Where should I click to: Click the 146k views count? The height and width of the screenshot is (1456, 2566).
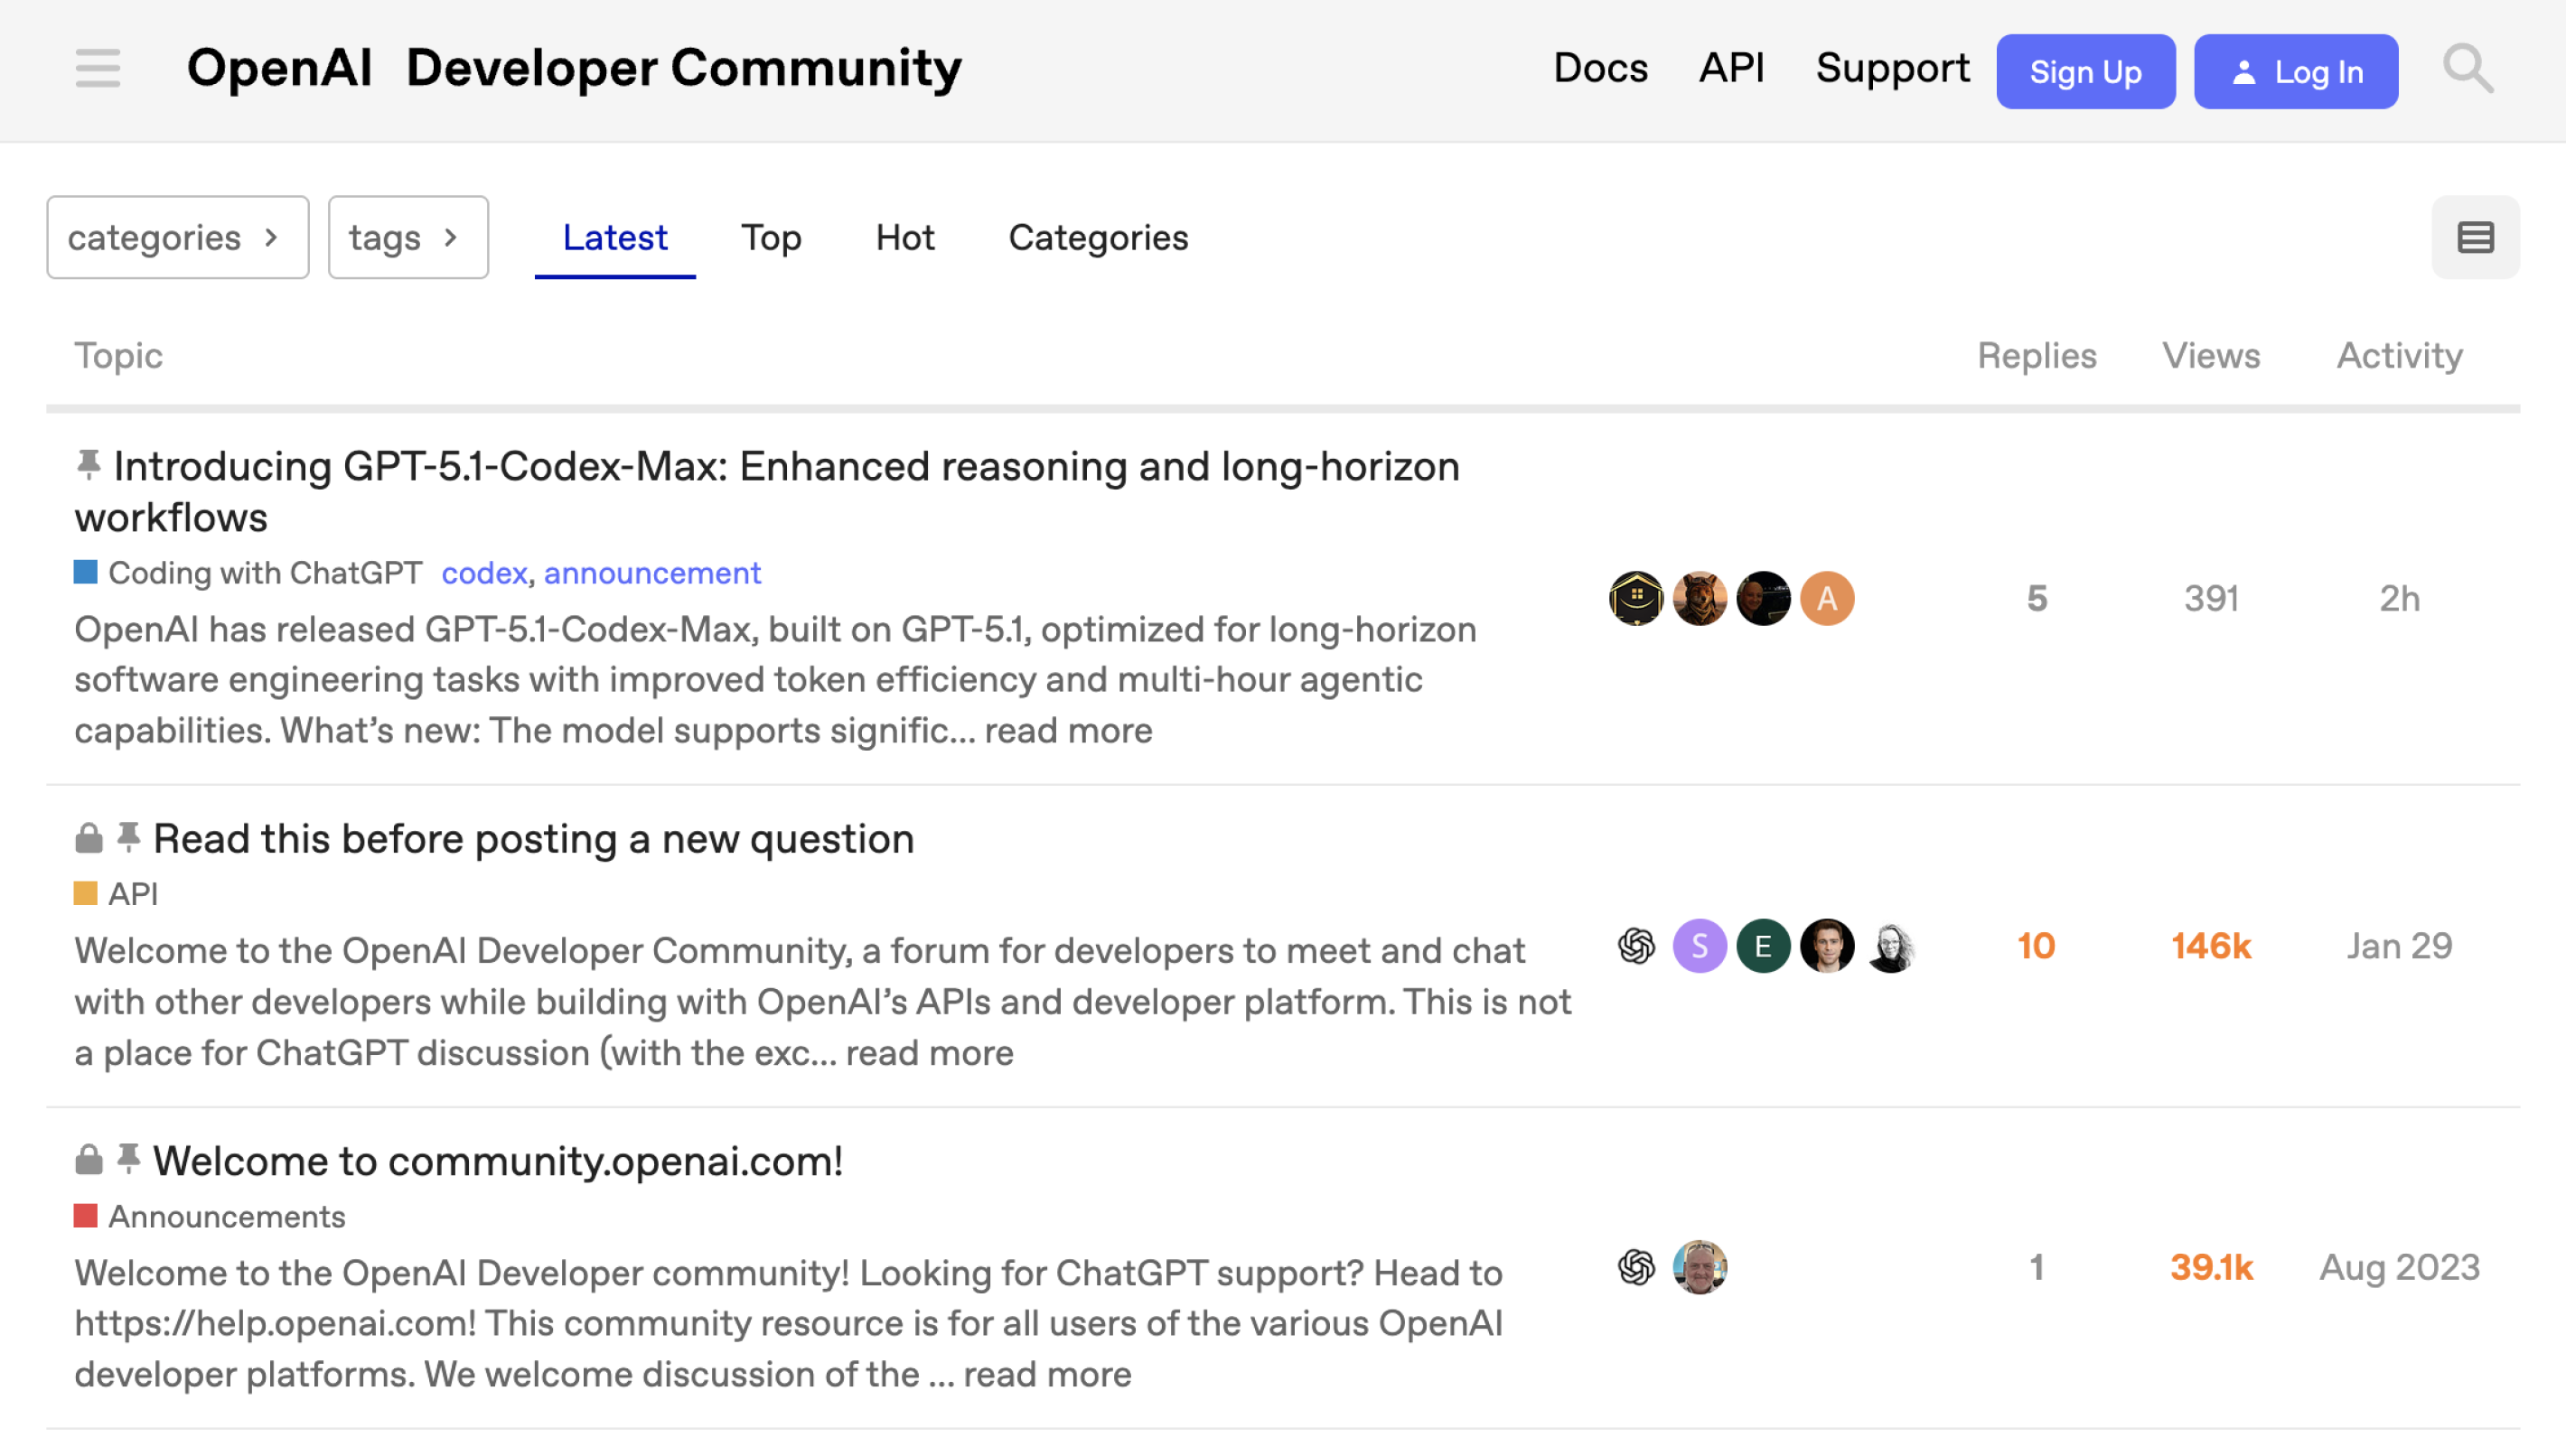[x=2211, y=945]
